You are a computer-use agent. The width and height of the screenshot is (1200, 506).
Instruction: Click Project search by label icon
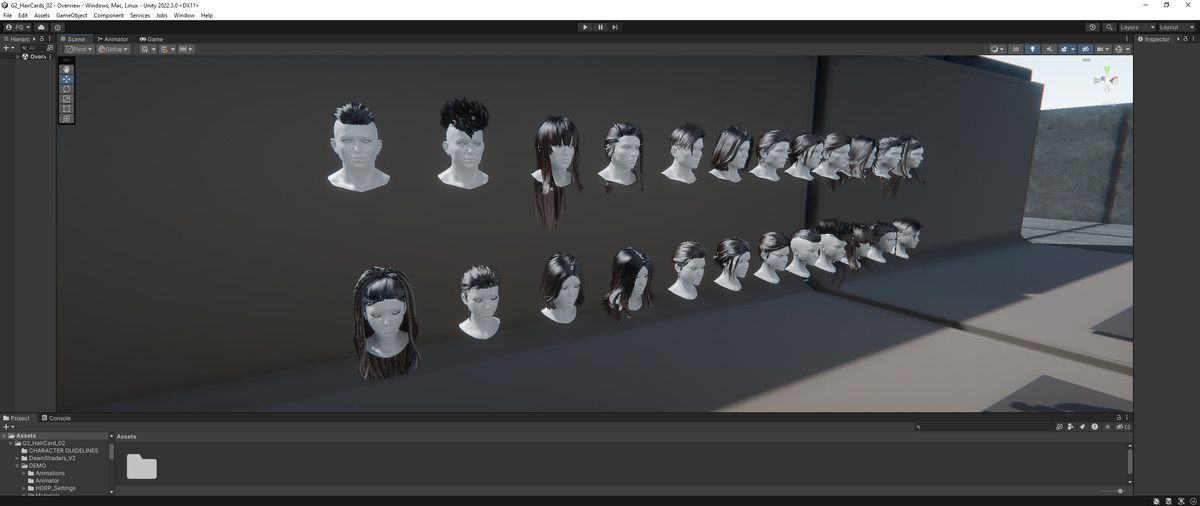click(1082, 427)
